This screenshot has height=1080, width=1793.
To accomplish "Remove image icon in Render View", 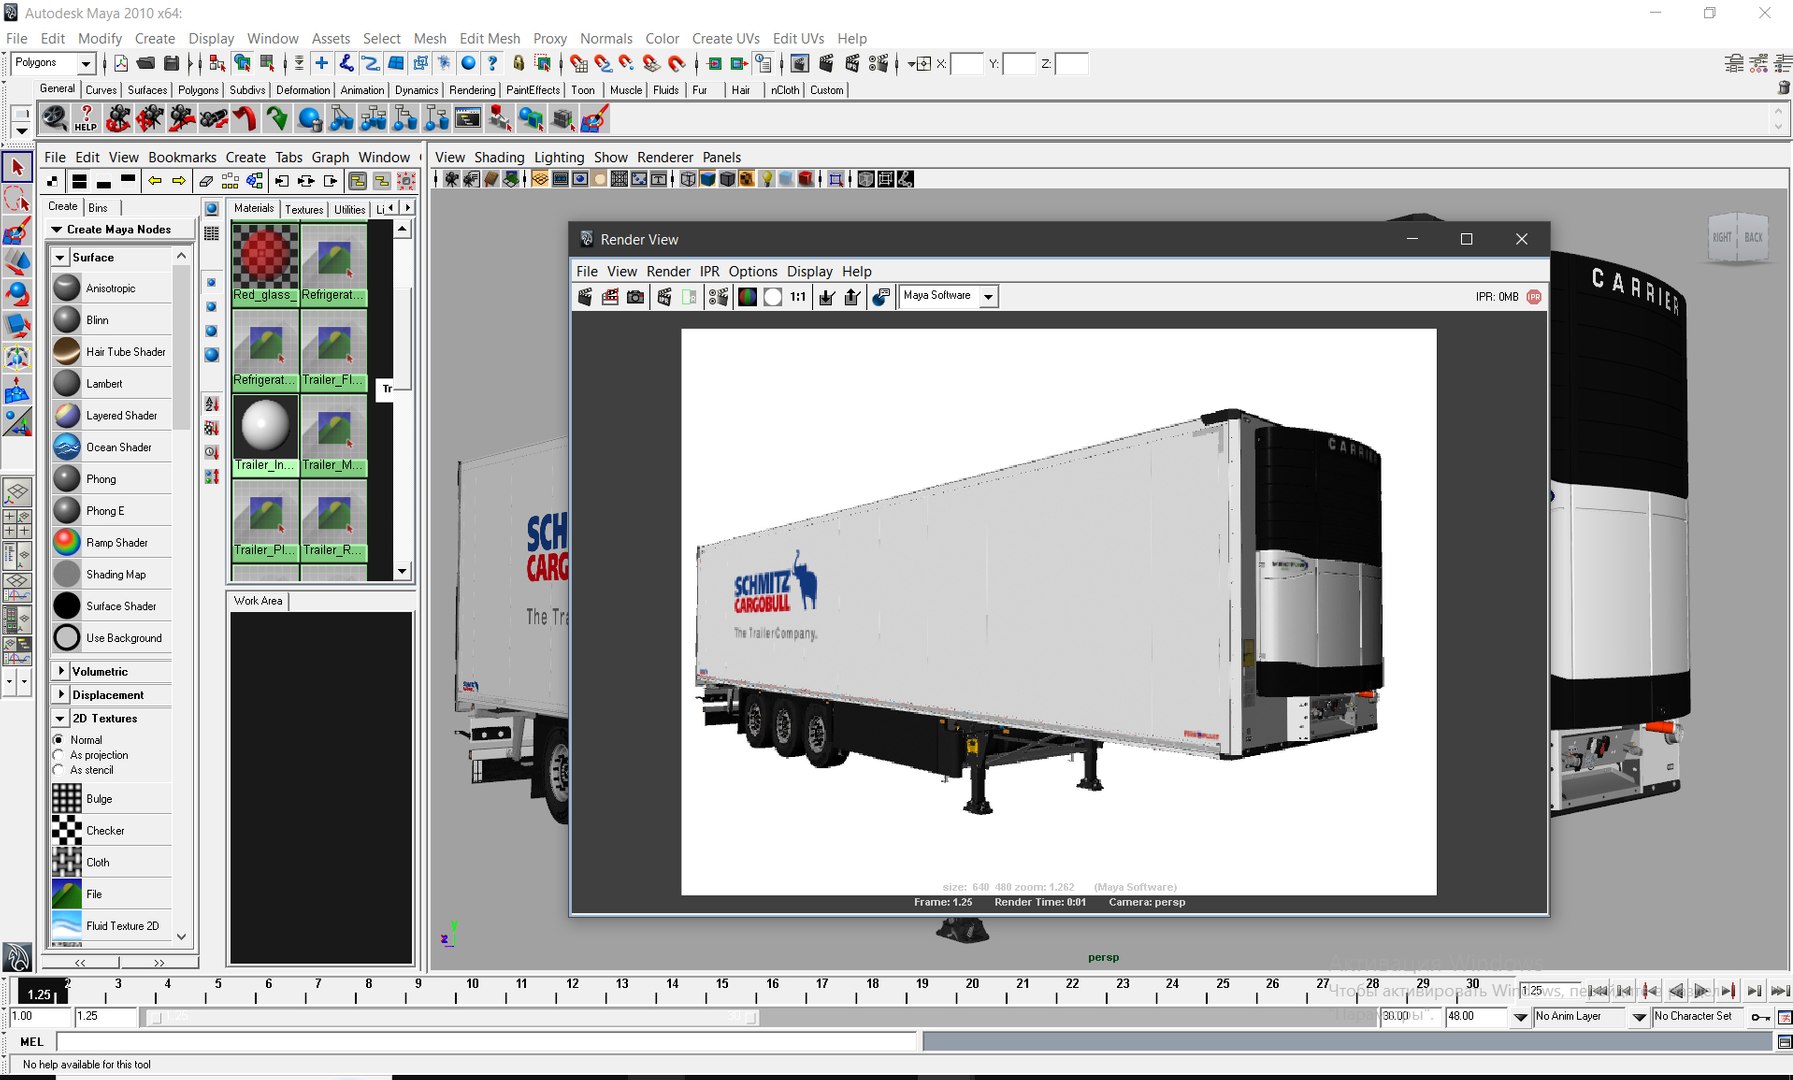I will pyautogui.click(x=852, y=296).
